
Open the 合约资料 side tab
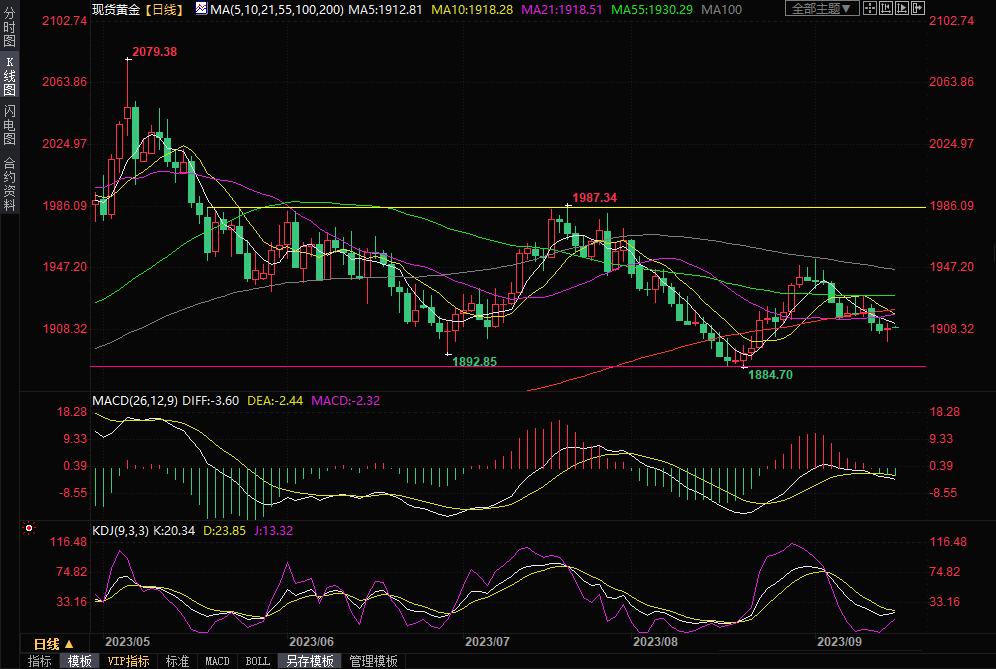coord(9,184)
